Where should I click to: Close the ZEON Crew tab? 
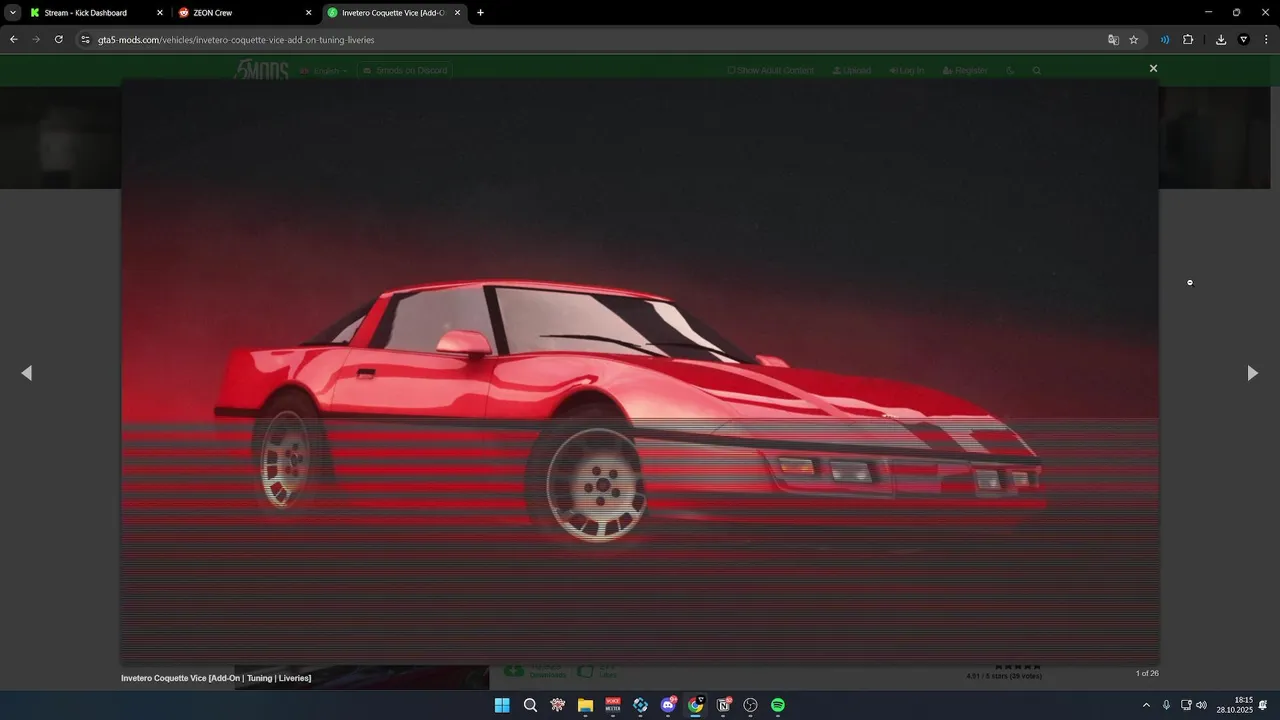(308, 13)
